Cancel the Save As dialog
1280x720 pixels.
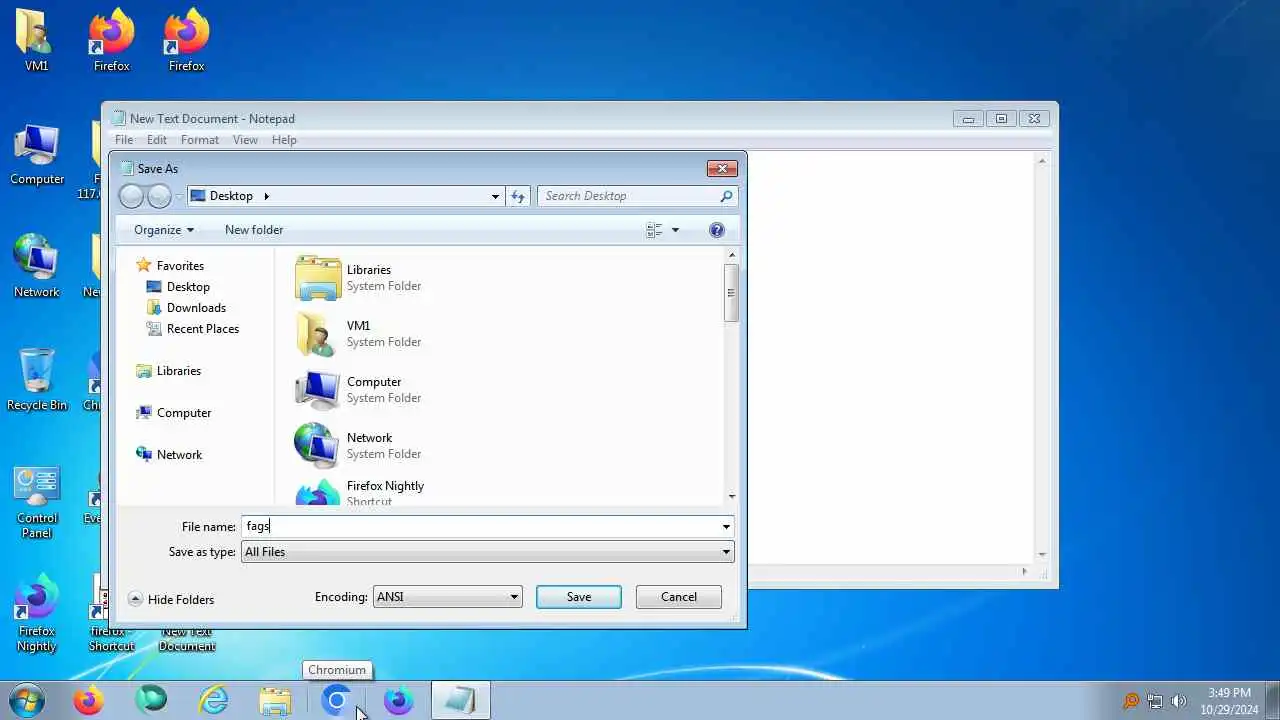coord(679,597)
